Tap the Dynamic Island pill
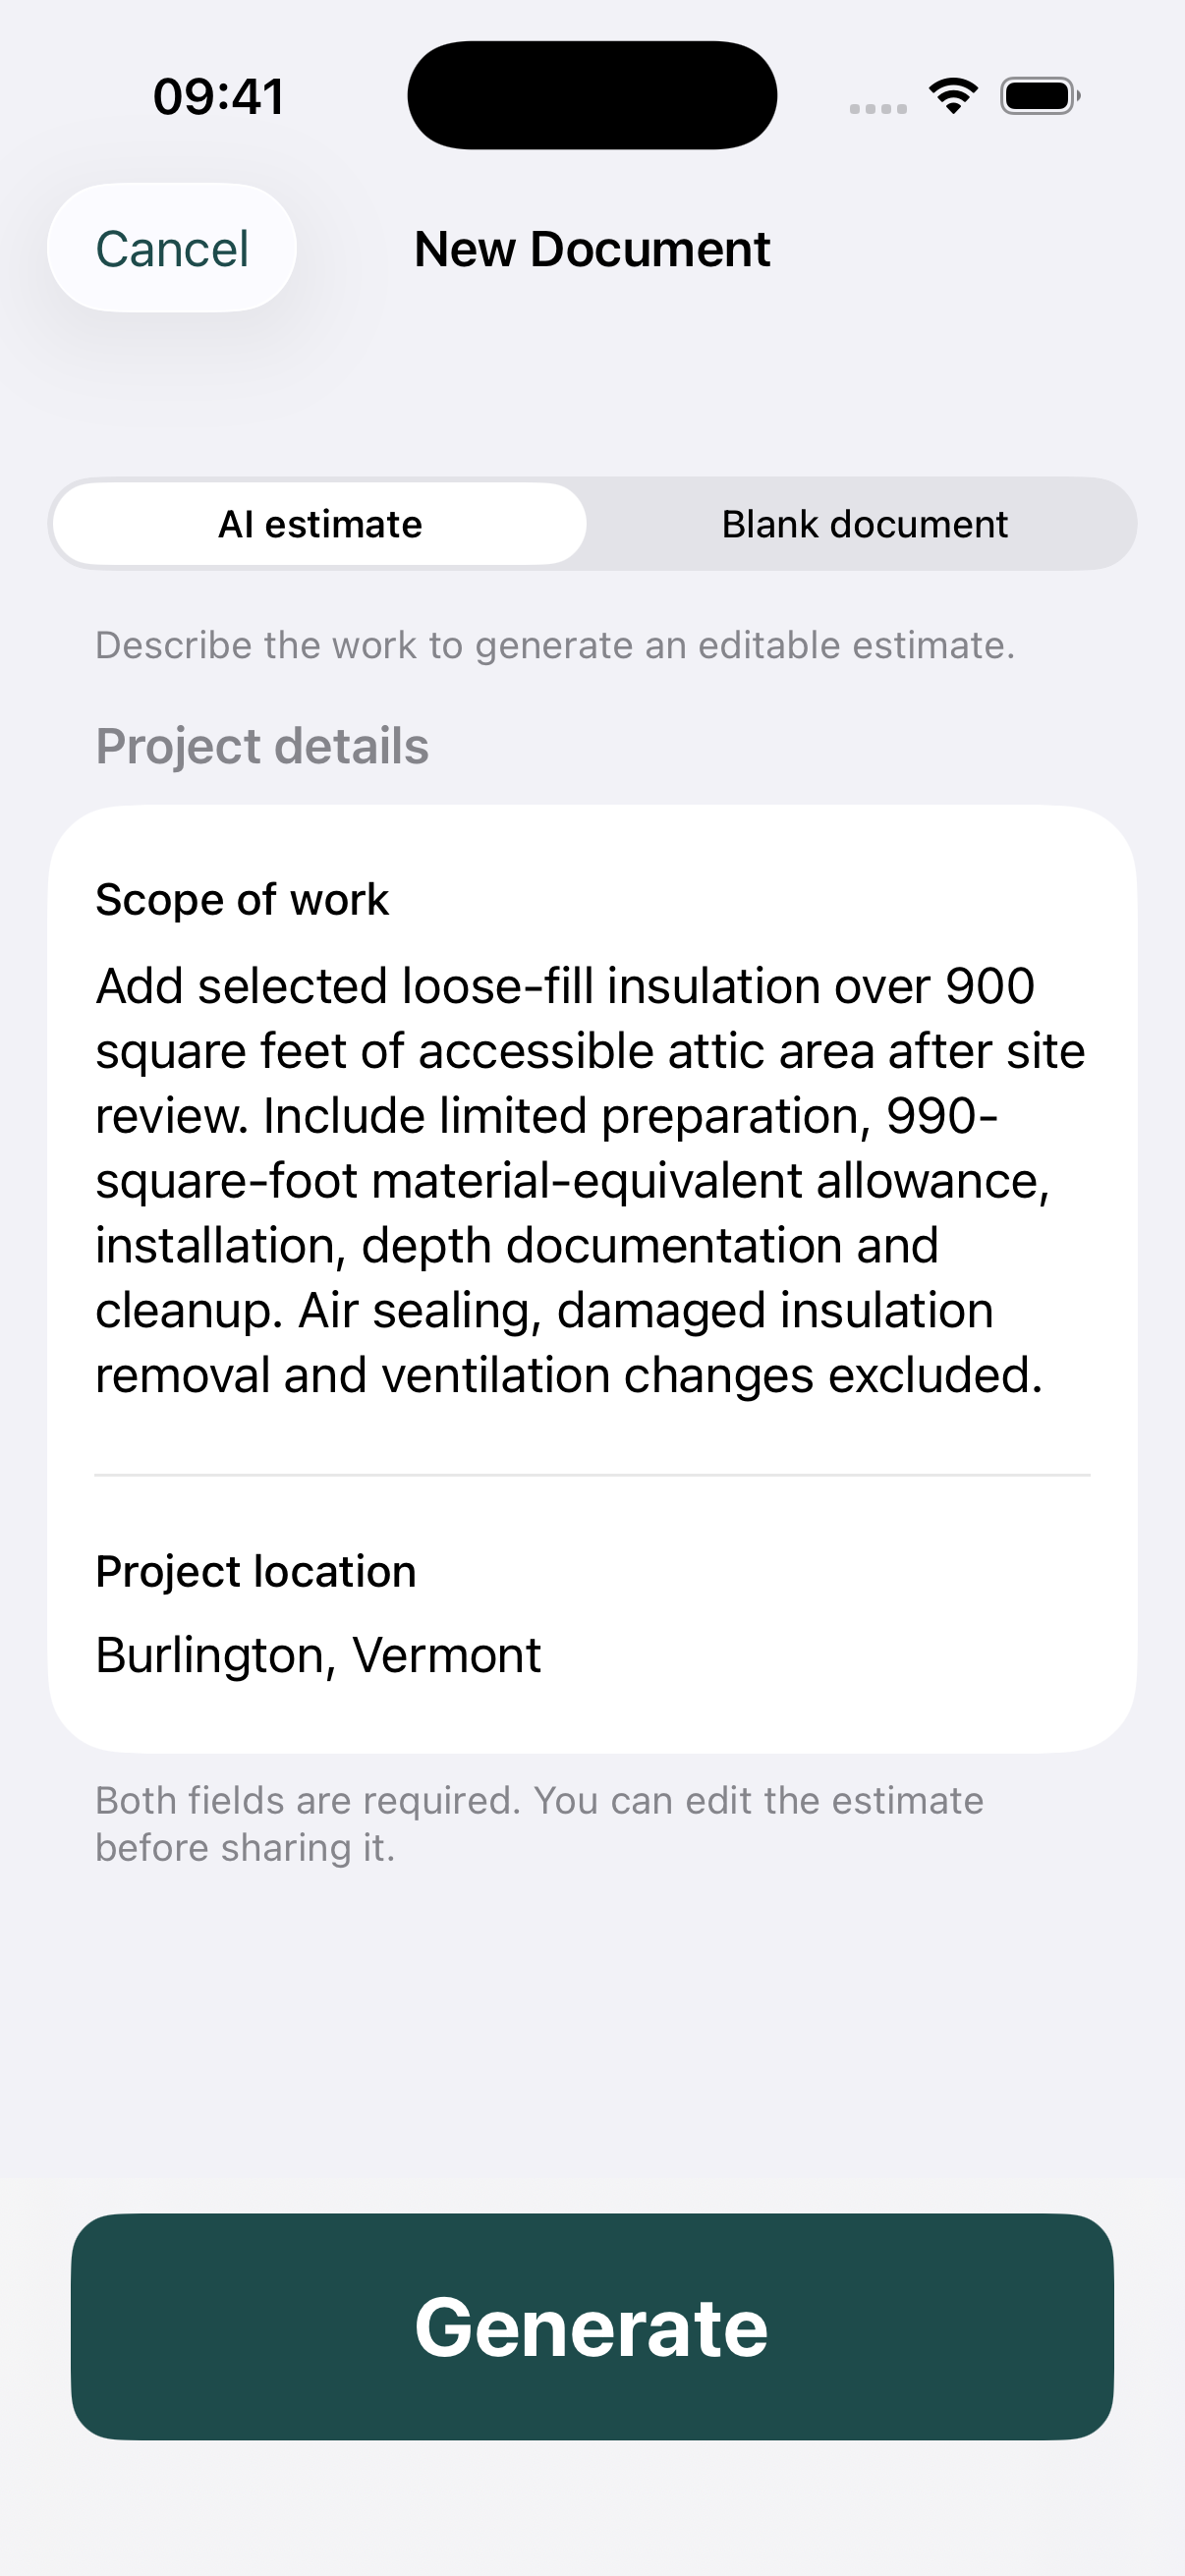Image resolution: width=1185 pixels, height=2576 pixels. click(592, 95)
